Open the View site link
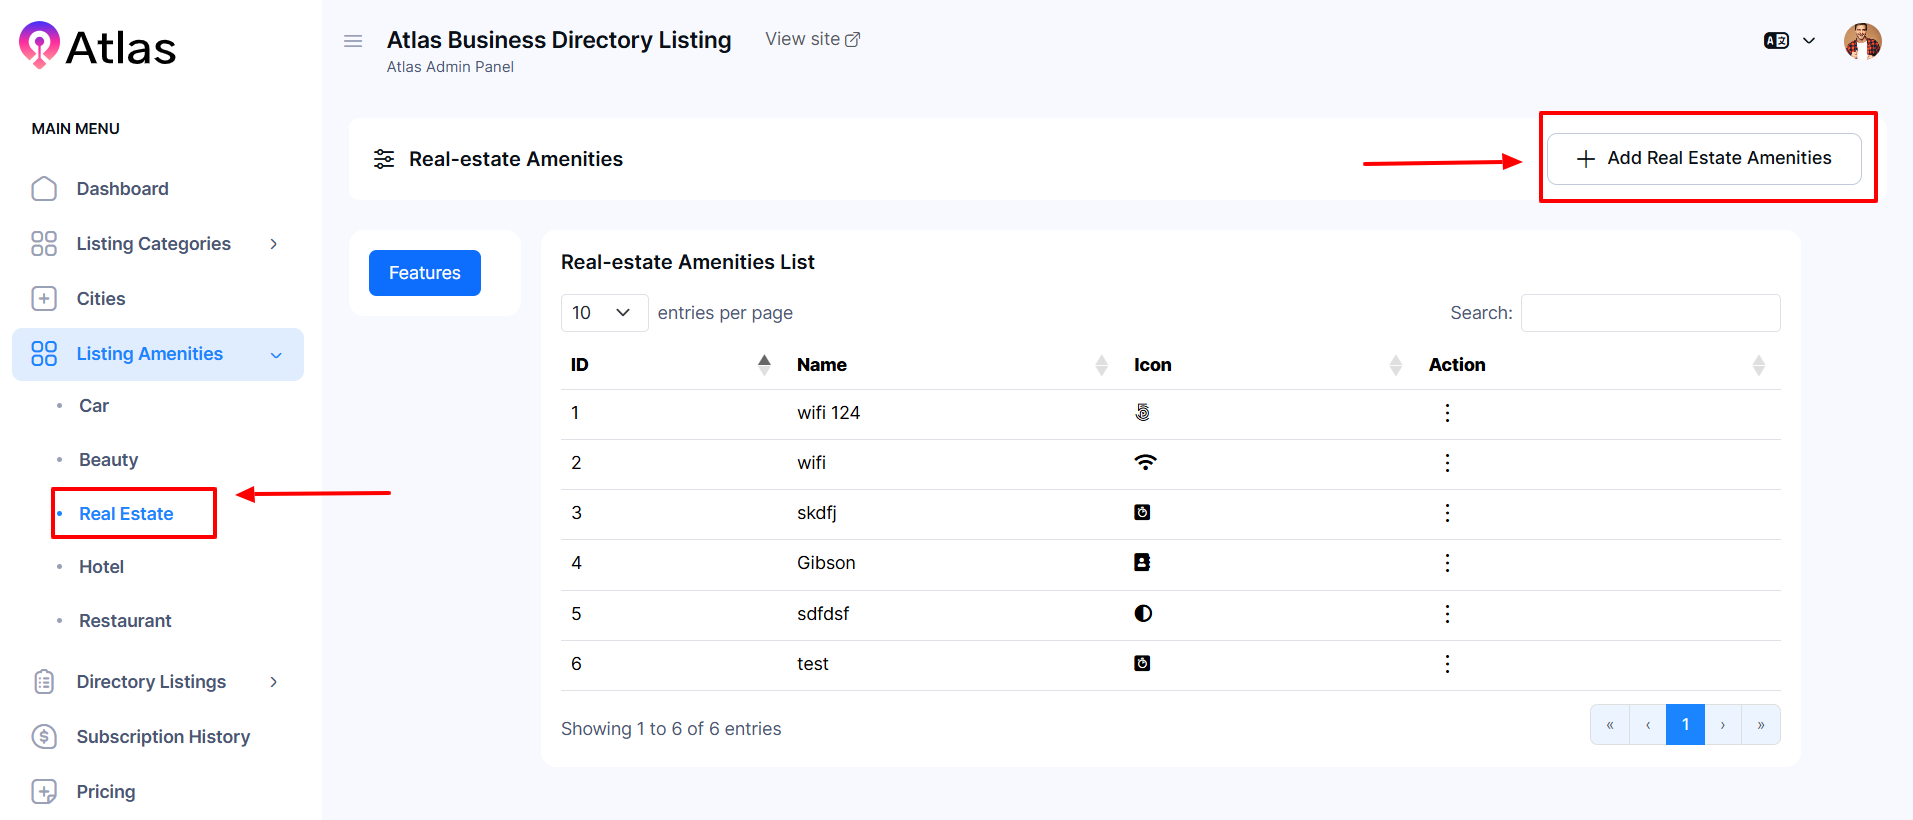Viewport: 1913px width, 820px height. pos(812,39)
